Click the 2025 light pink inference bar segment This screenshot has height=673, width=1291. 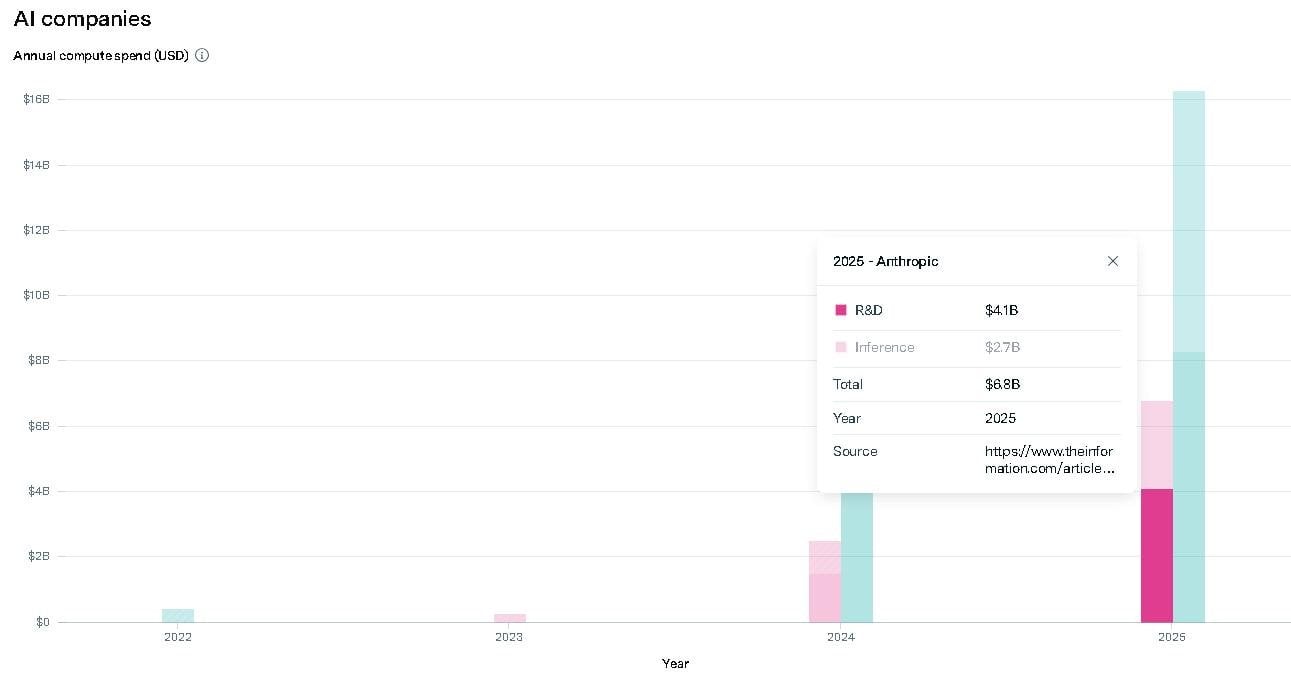(1156, 445)
